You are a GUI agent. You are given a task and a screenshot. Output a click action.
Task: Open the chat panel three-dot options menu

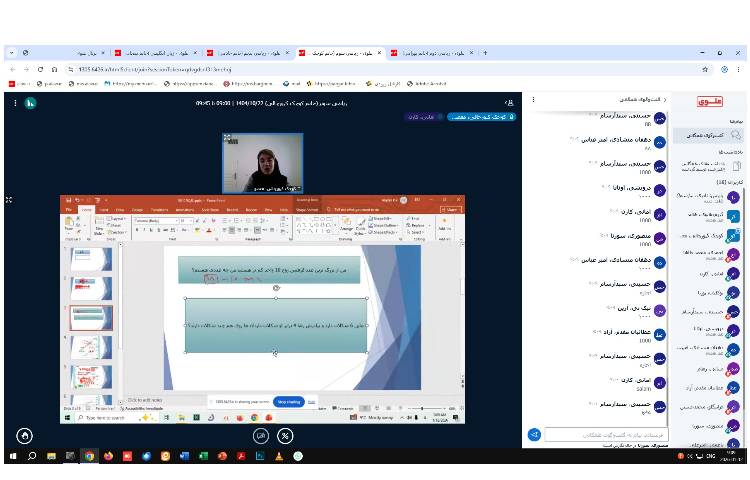click(x=534, y=100)
